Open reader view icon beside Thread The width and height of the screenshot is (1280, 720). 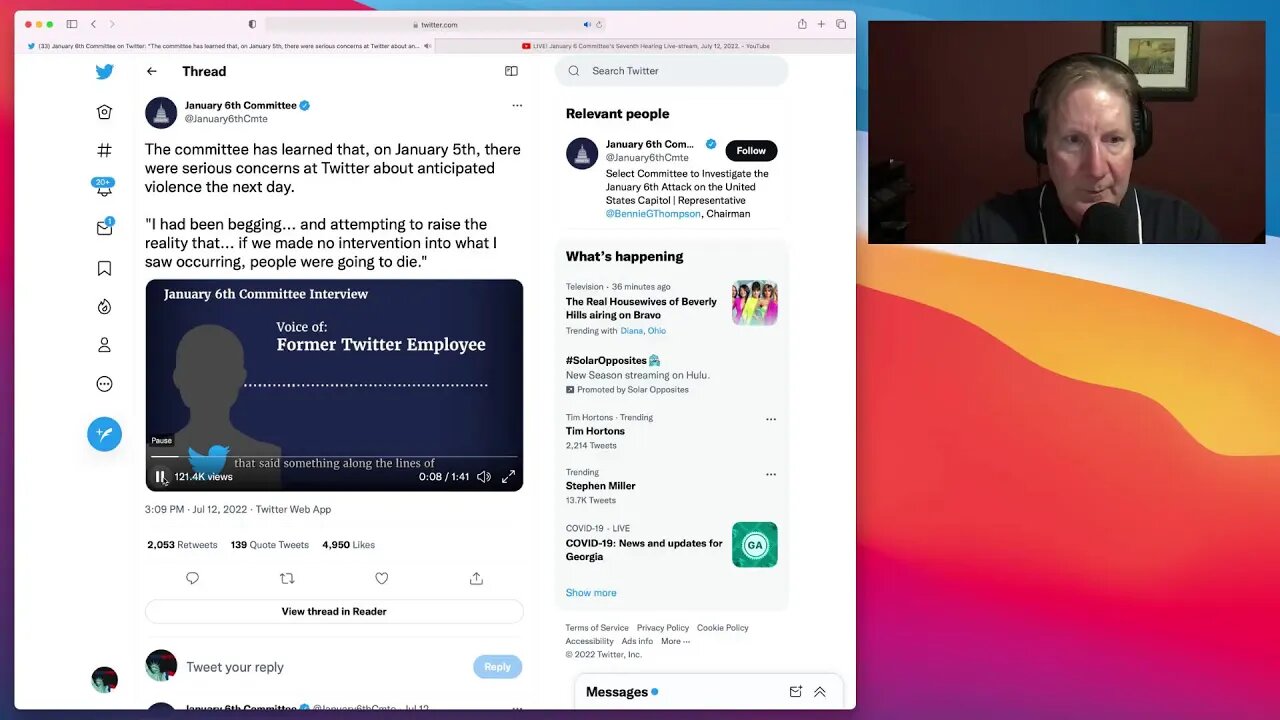[511, 71]
